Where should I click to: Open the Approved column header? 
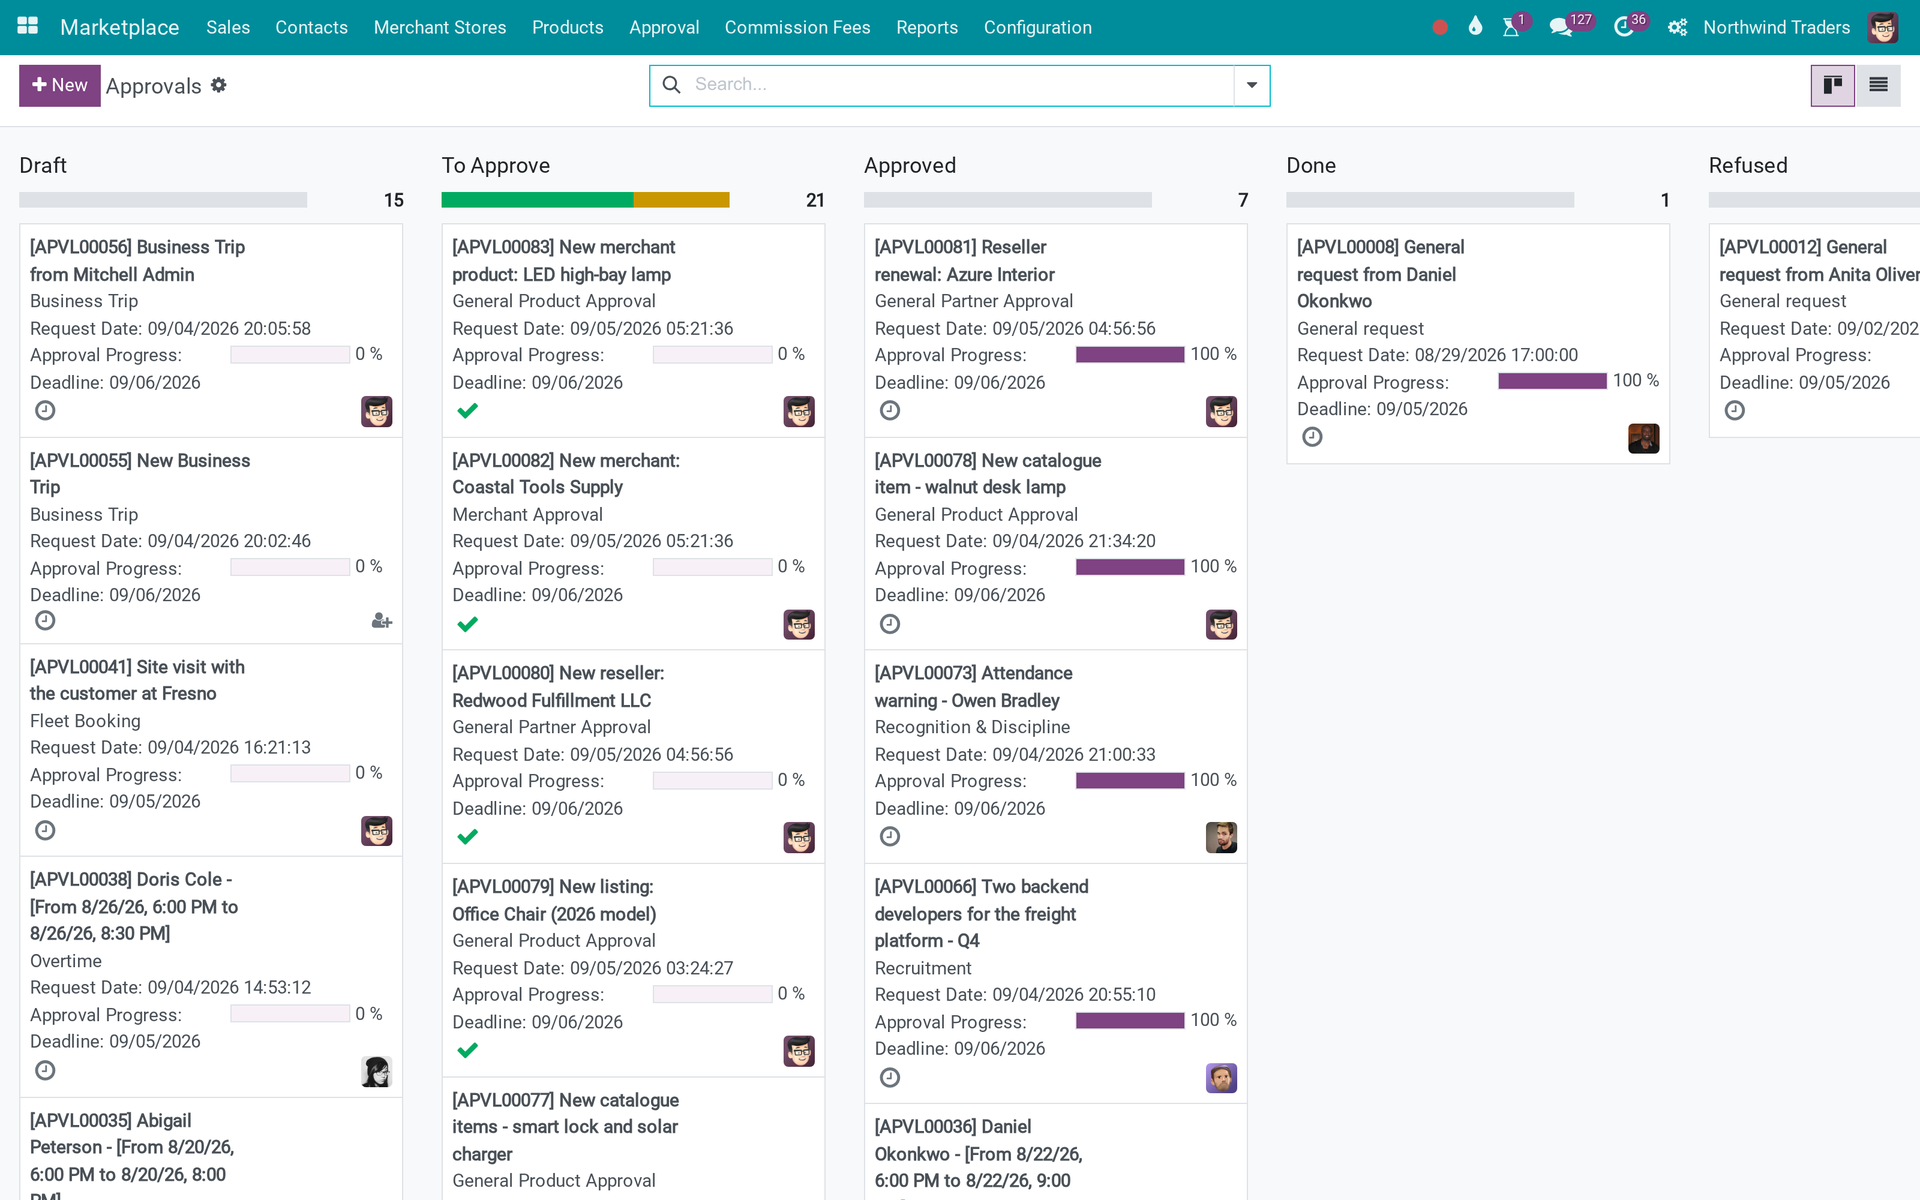pyautogui.click(x=910, y=165)
